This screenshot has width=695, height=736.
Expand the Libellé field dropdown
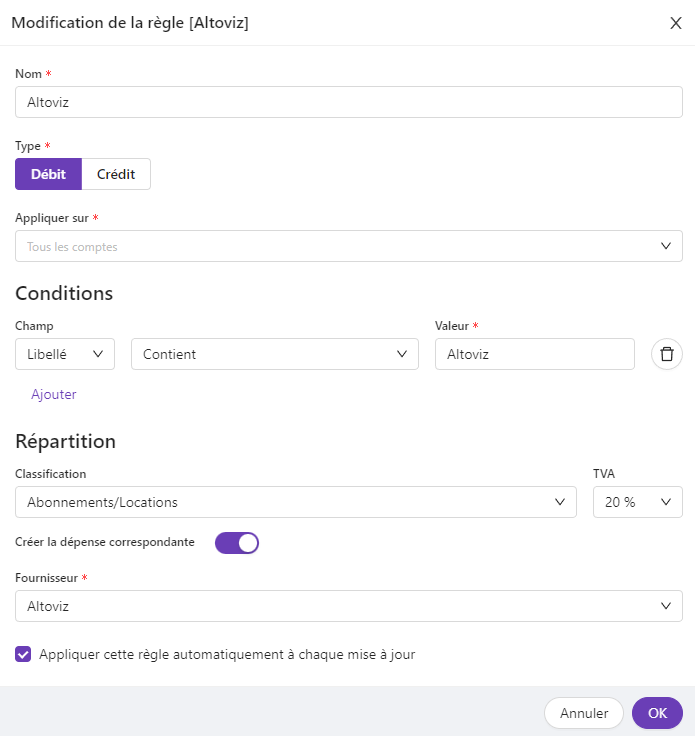click(65, 354)
